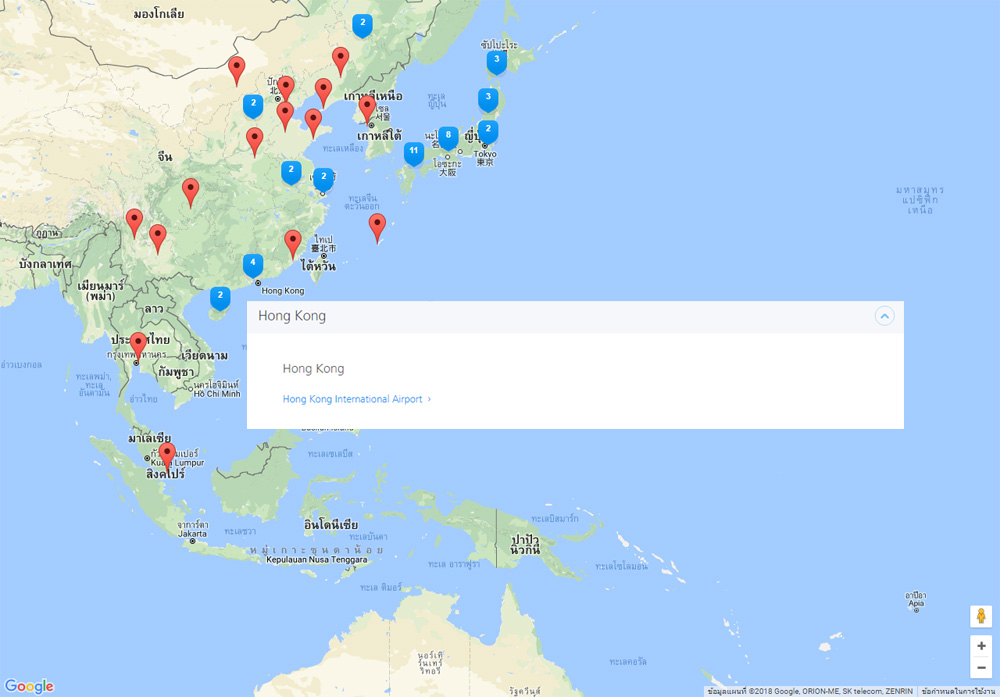Open the cluster marker labeled 3 near Sapporo

click(496, 61)
